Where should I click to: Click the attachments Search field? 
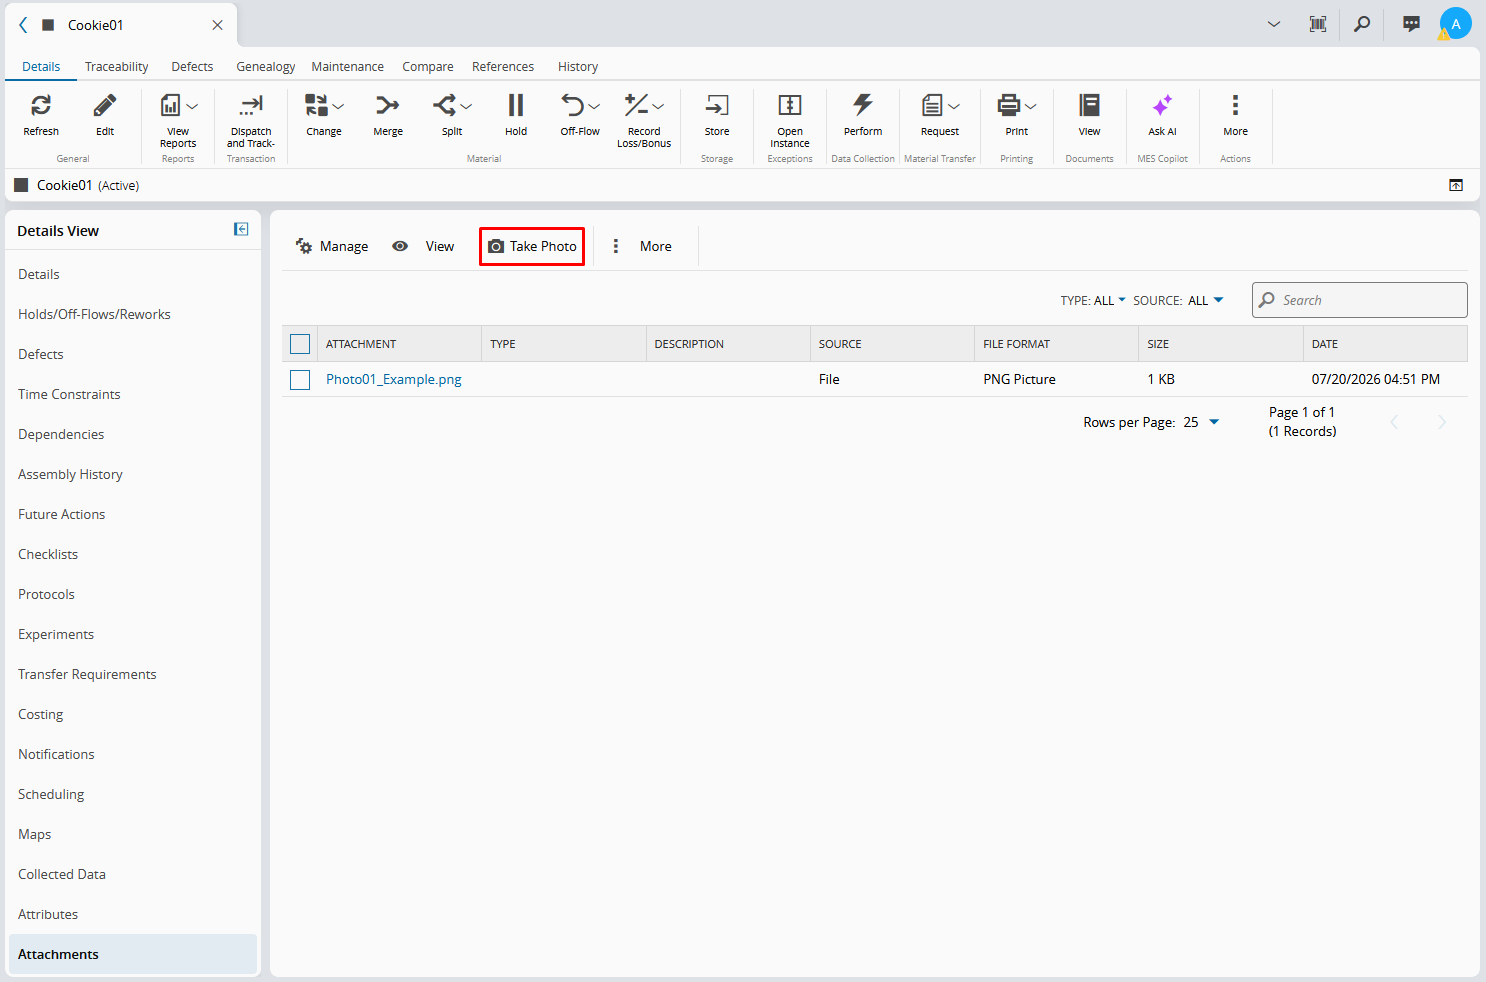[1359, 300]
